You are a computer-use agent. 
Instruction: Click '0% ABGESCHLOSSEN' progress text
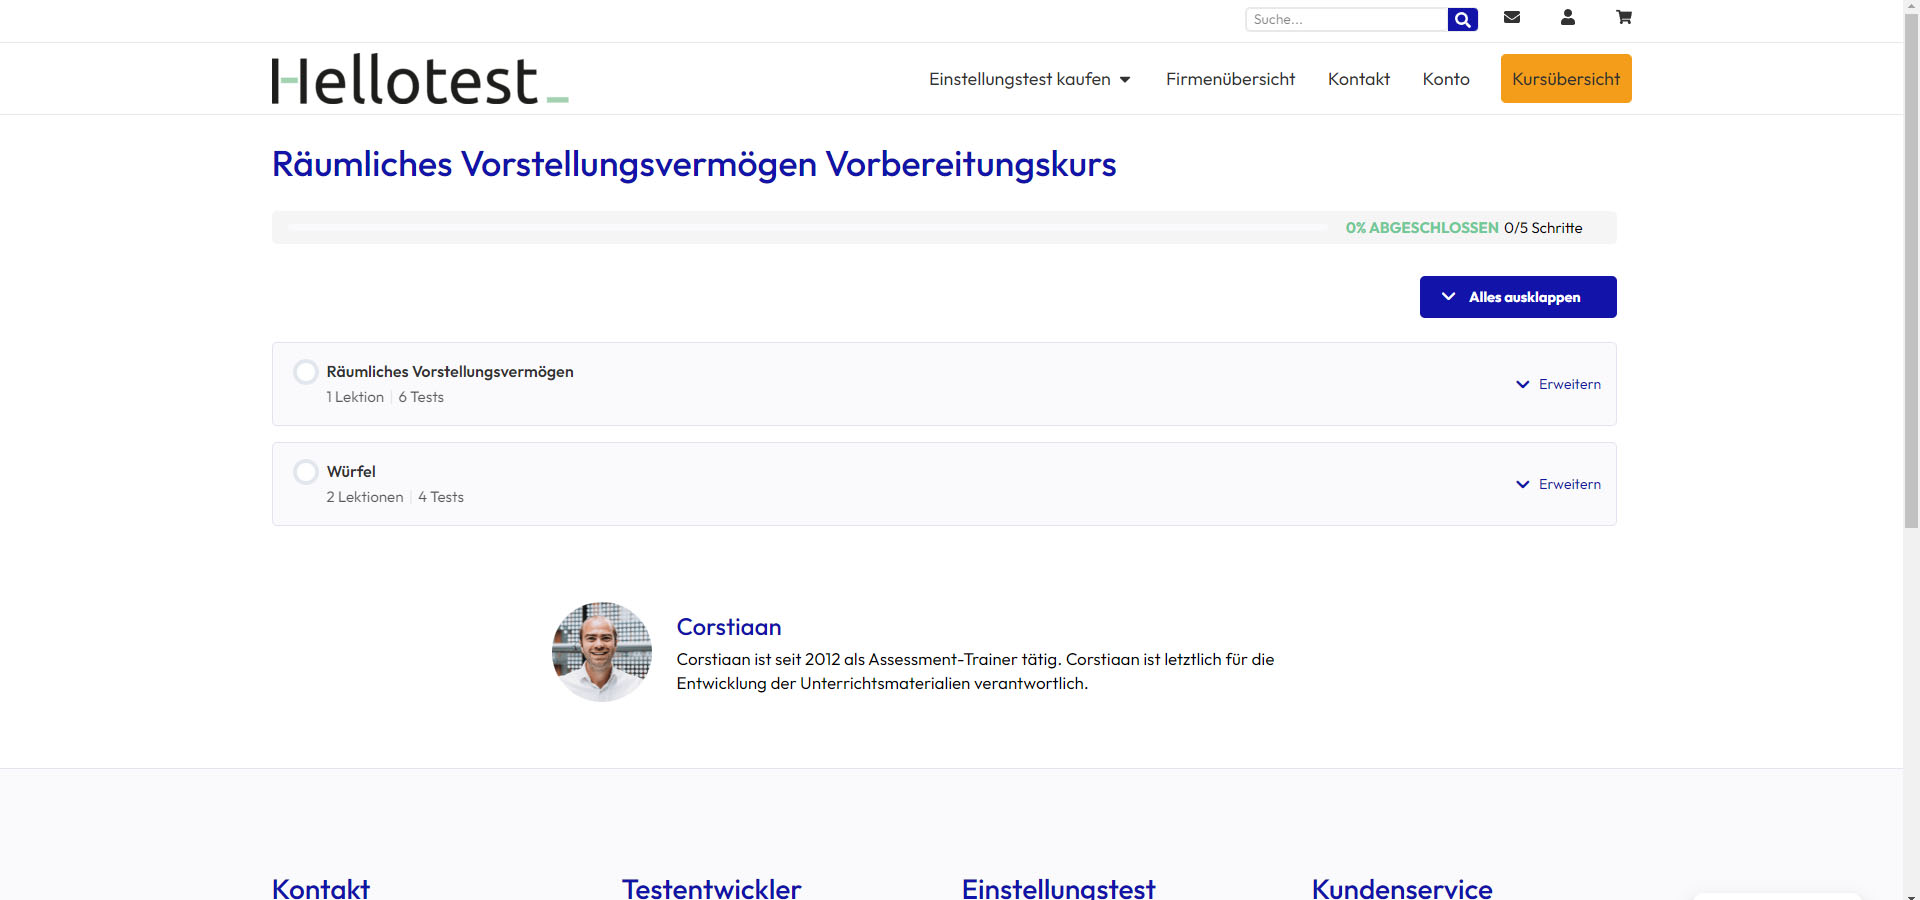(x=1422, y=228)
